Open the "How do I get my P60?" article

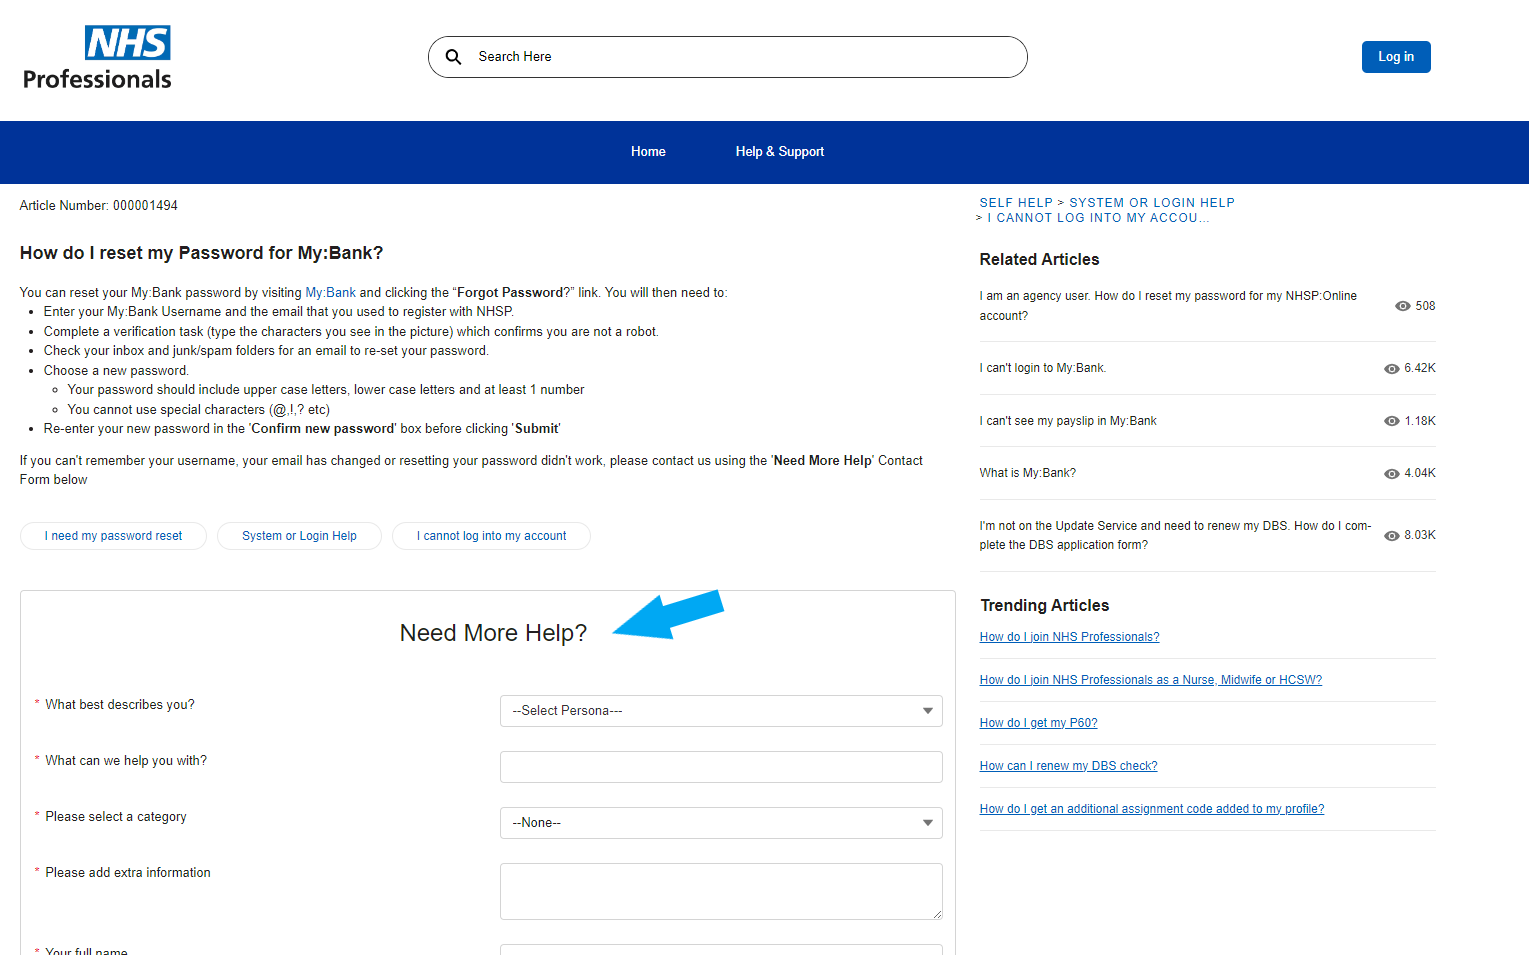1038,722
